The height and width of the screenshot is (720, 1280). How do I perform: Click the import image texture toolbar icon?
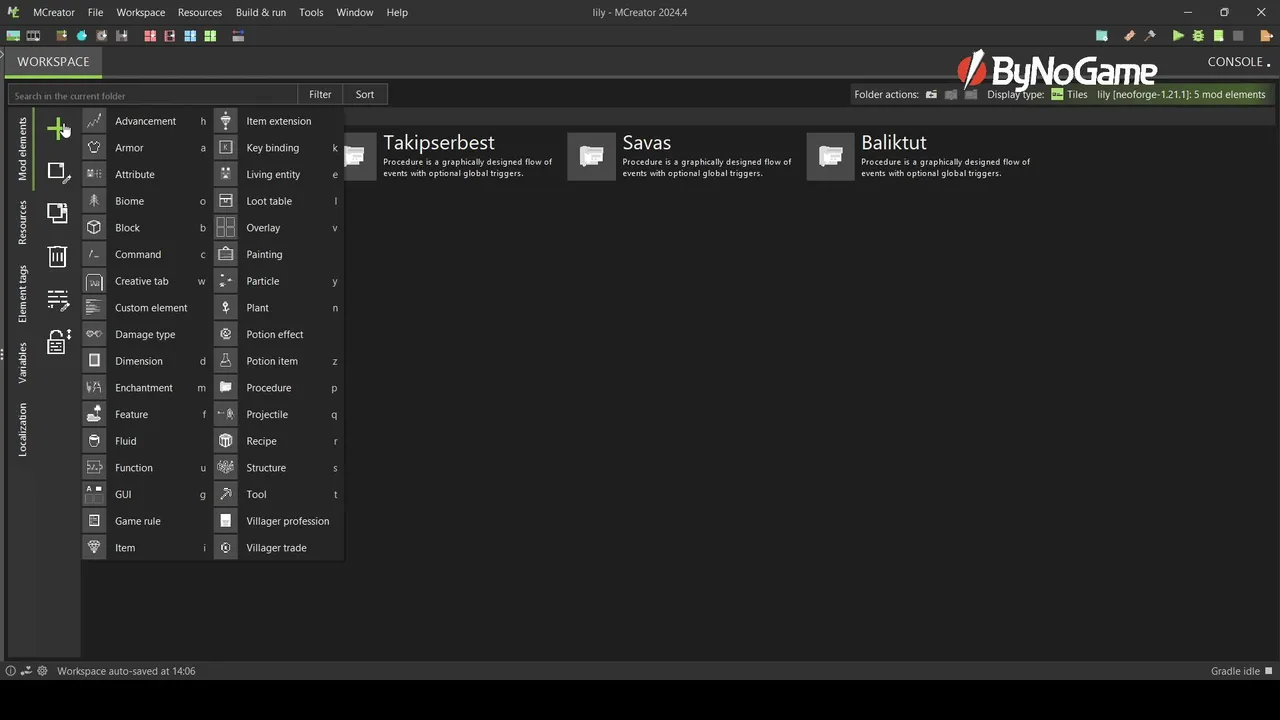pyautogui.click(x=13, y=36)
